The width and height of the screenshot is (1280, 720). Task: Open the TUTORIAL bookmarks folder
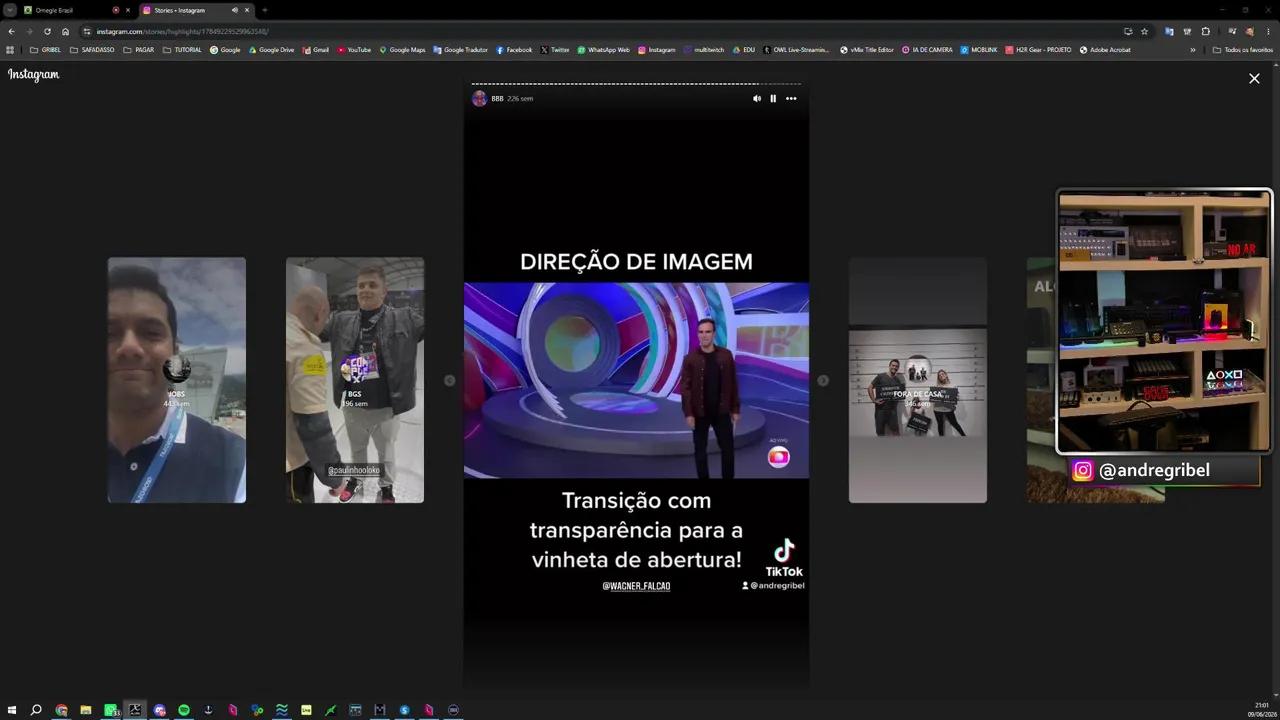[x=182, y=50]
